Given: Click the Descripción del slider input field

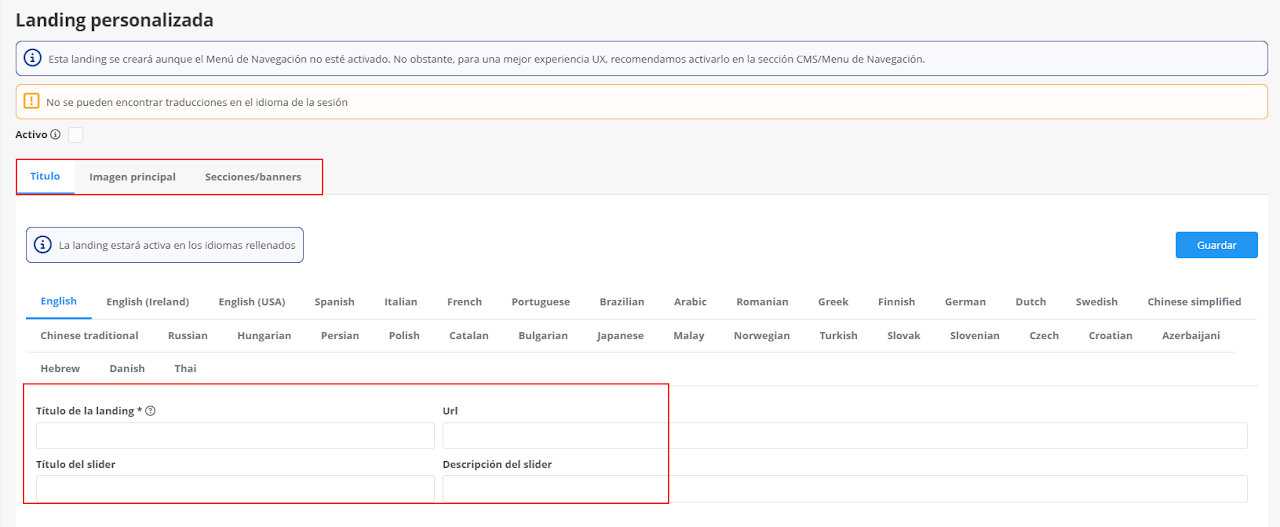Looking at the screenshot, I should pos(844,489).
